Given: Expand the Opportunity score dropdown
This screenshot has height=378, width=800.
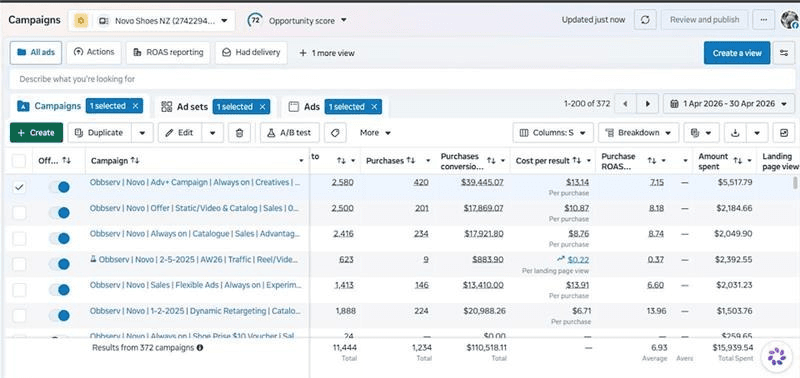Looking at the screenshot, I should (x=343, y=20).
